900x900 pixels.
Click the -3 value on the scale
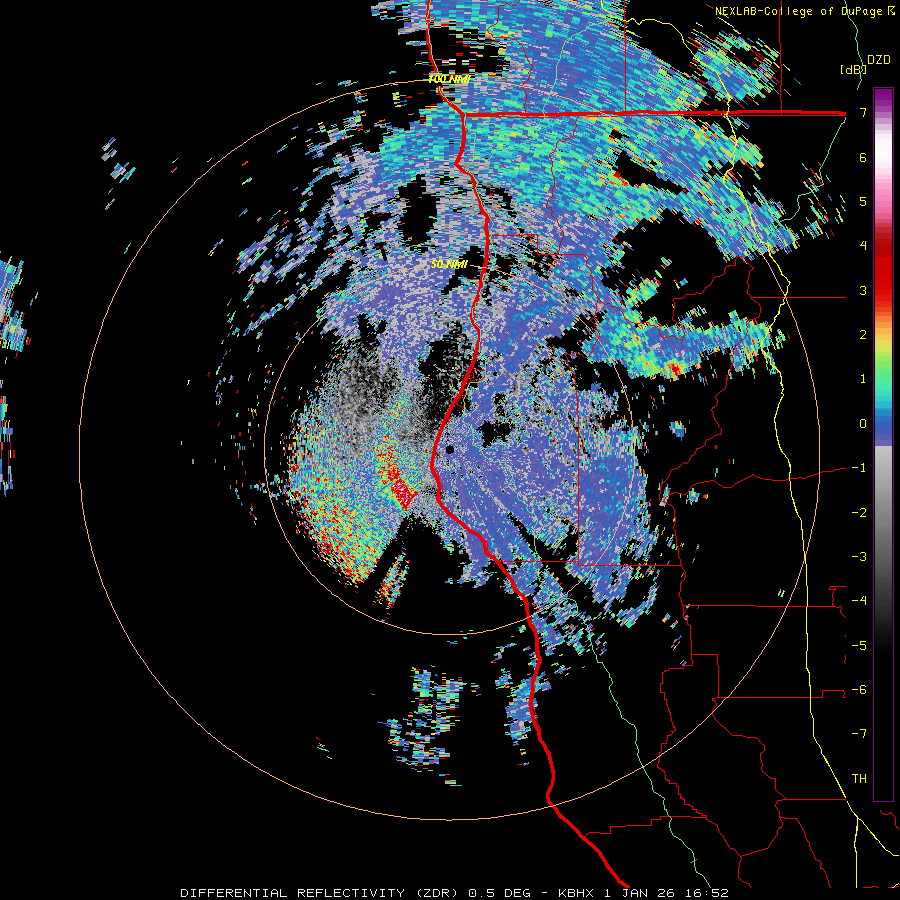click(859, 557)
